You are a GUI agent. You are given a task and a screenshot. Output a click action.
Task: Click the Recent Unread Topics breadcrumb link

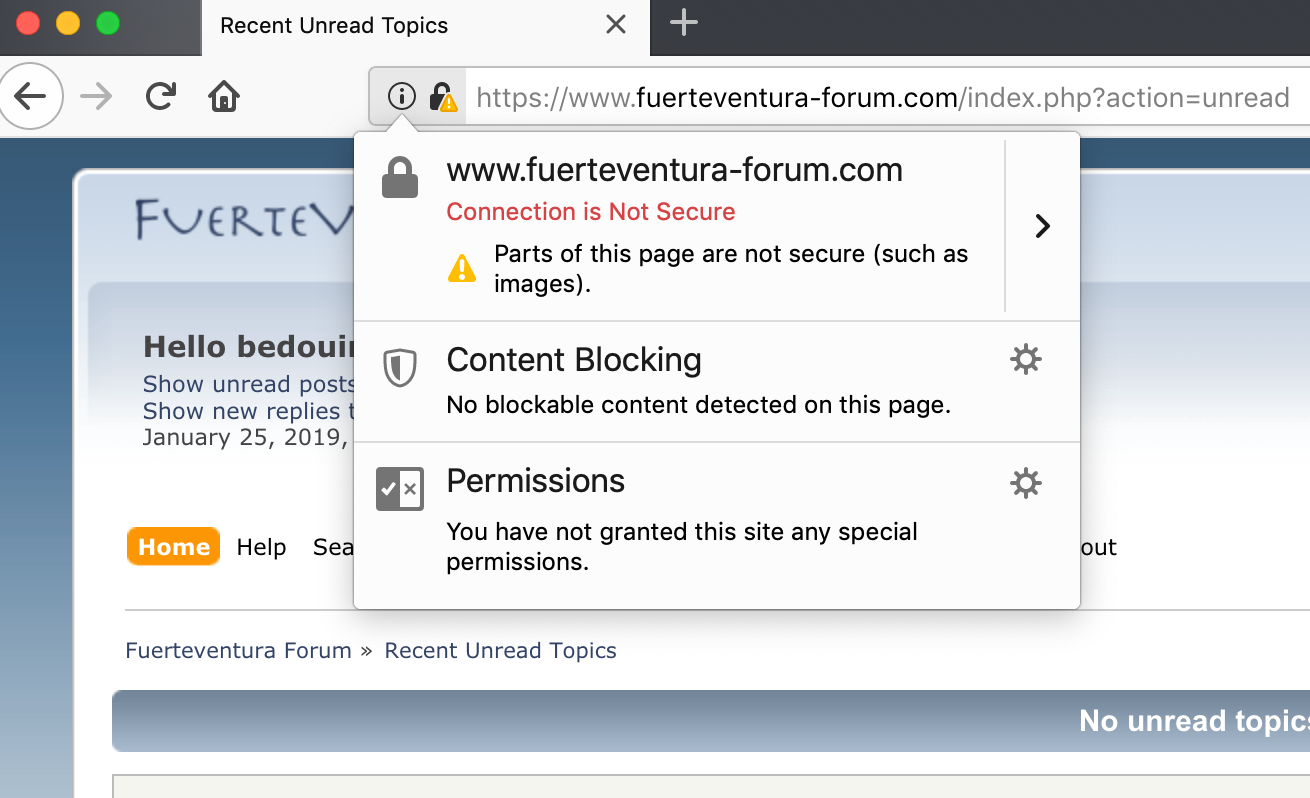(x=500, y=651)
